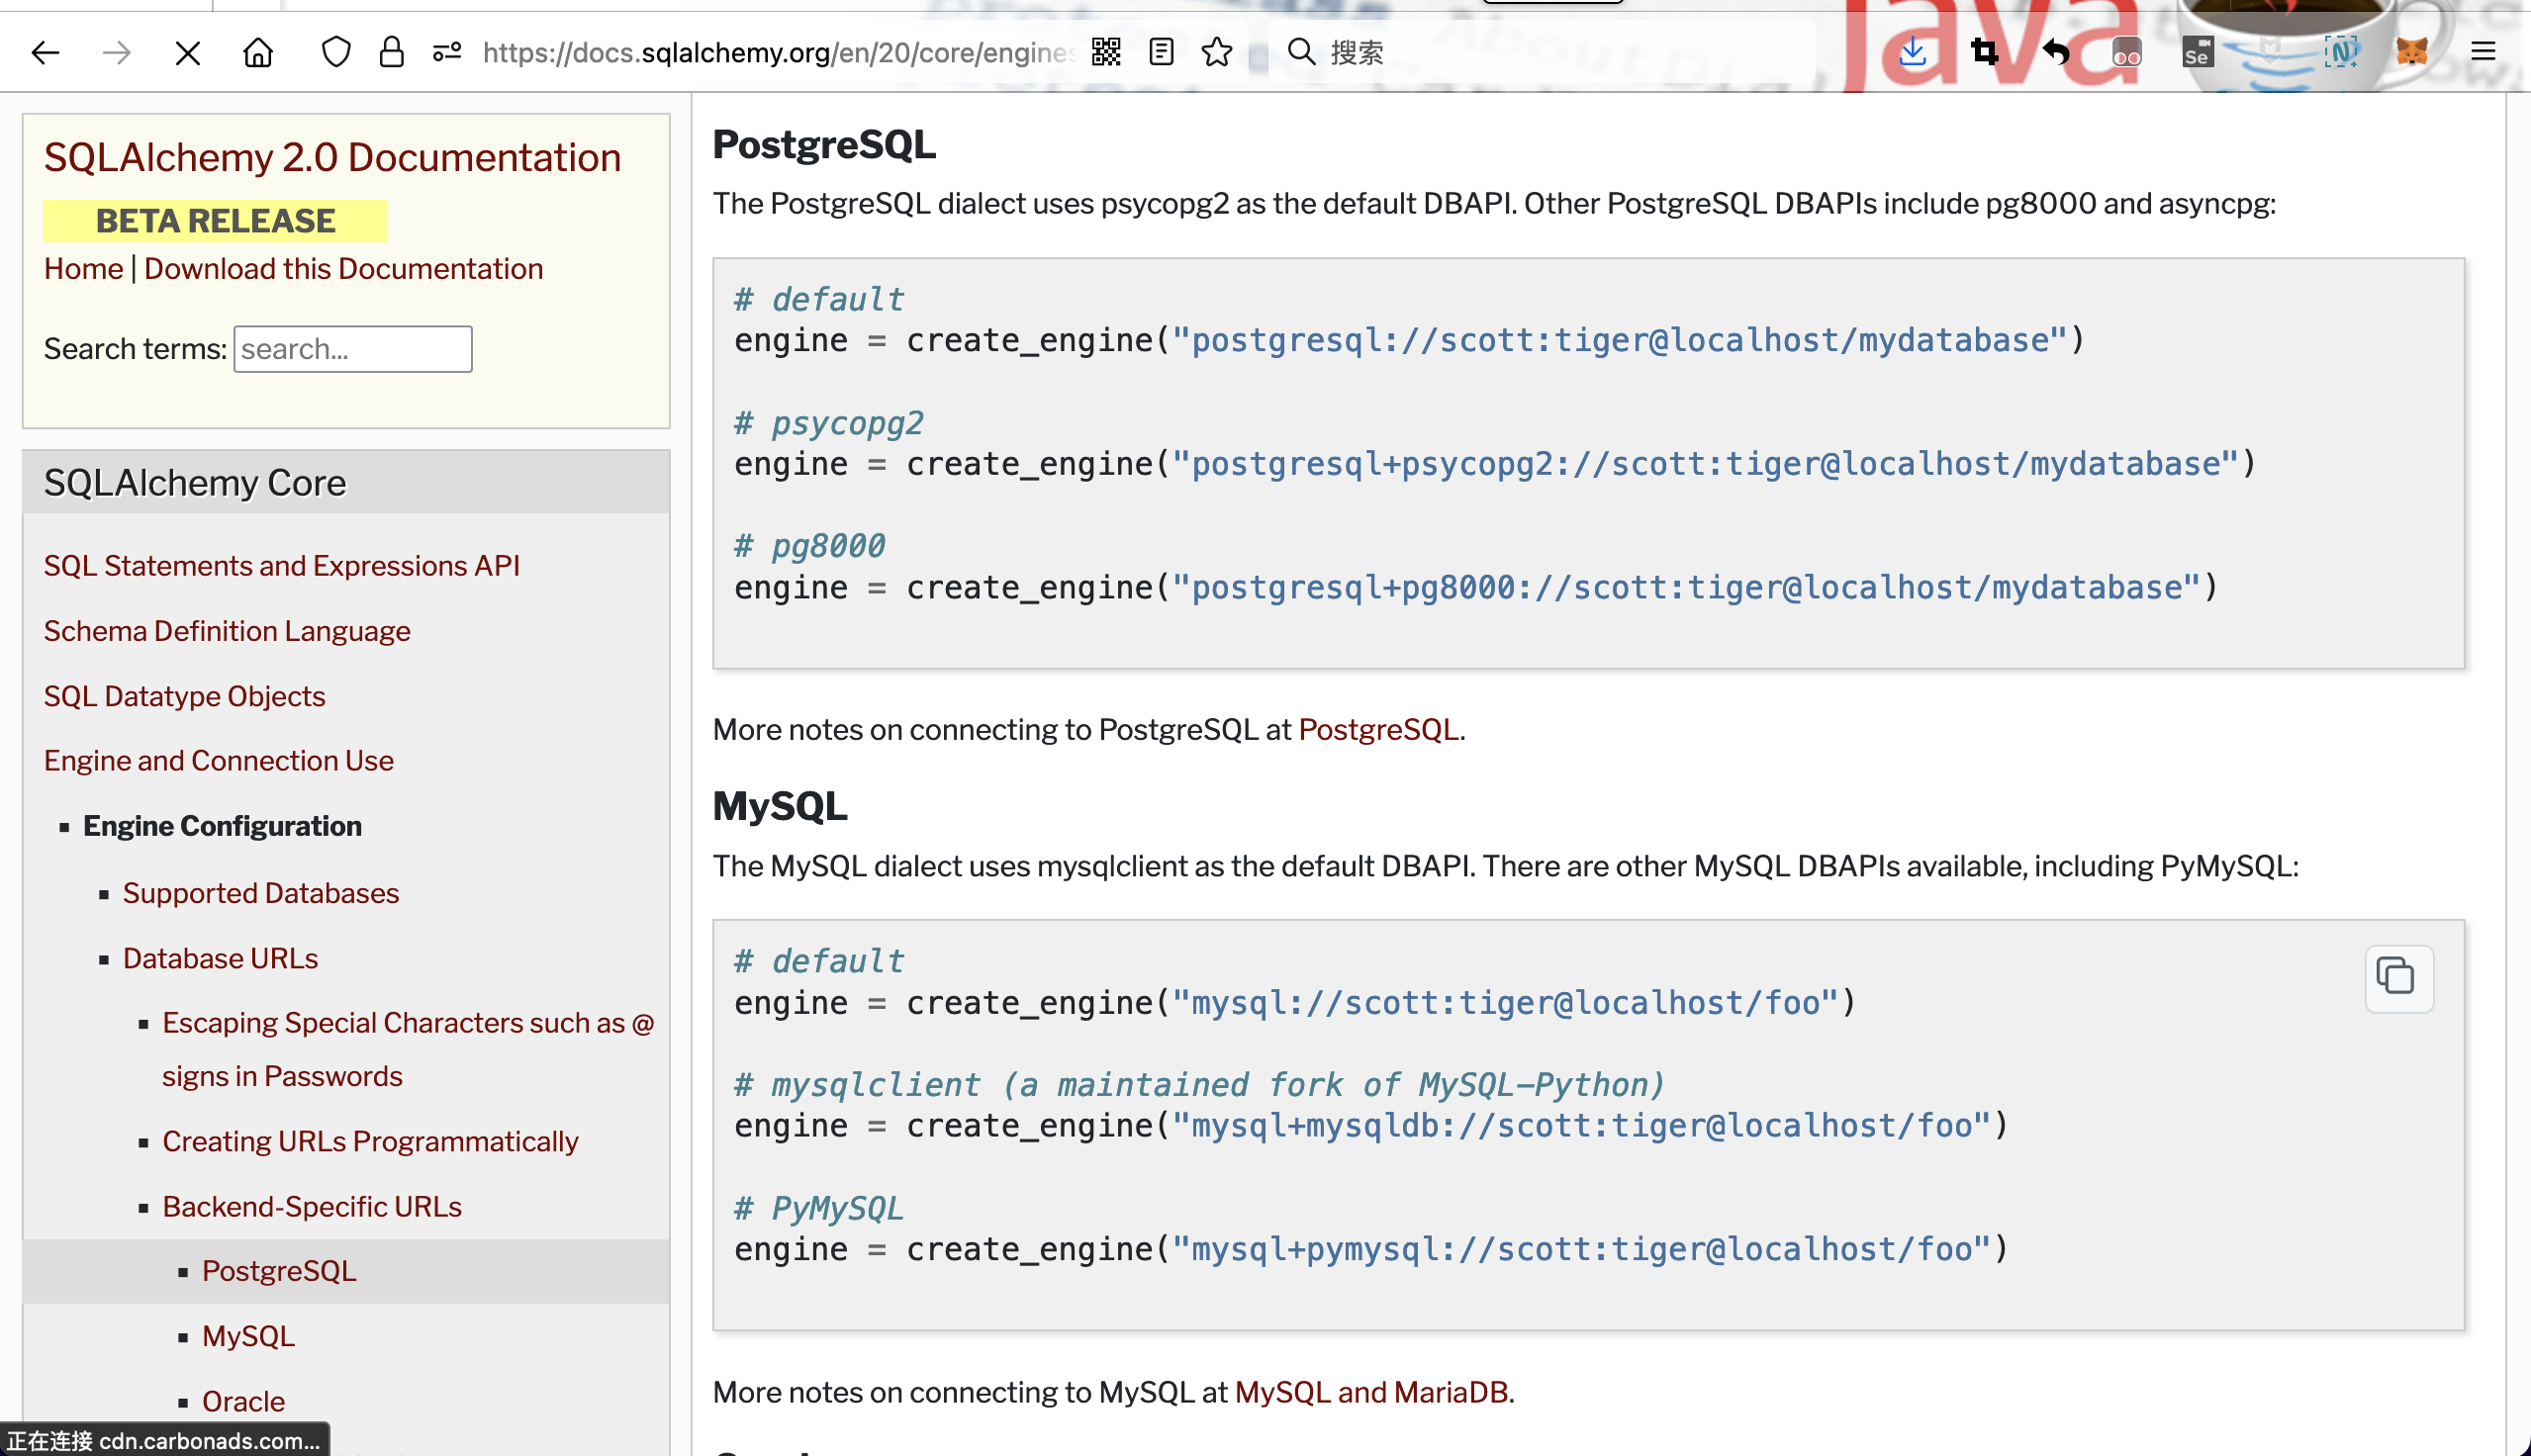Jump to Supported Databases section
The image size is (2531, 1456).
tap(260, 893)
